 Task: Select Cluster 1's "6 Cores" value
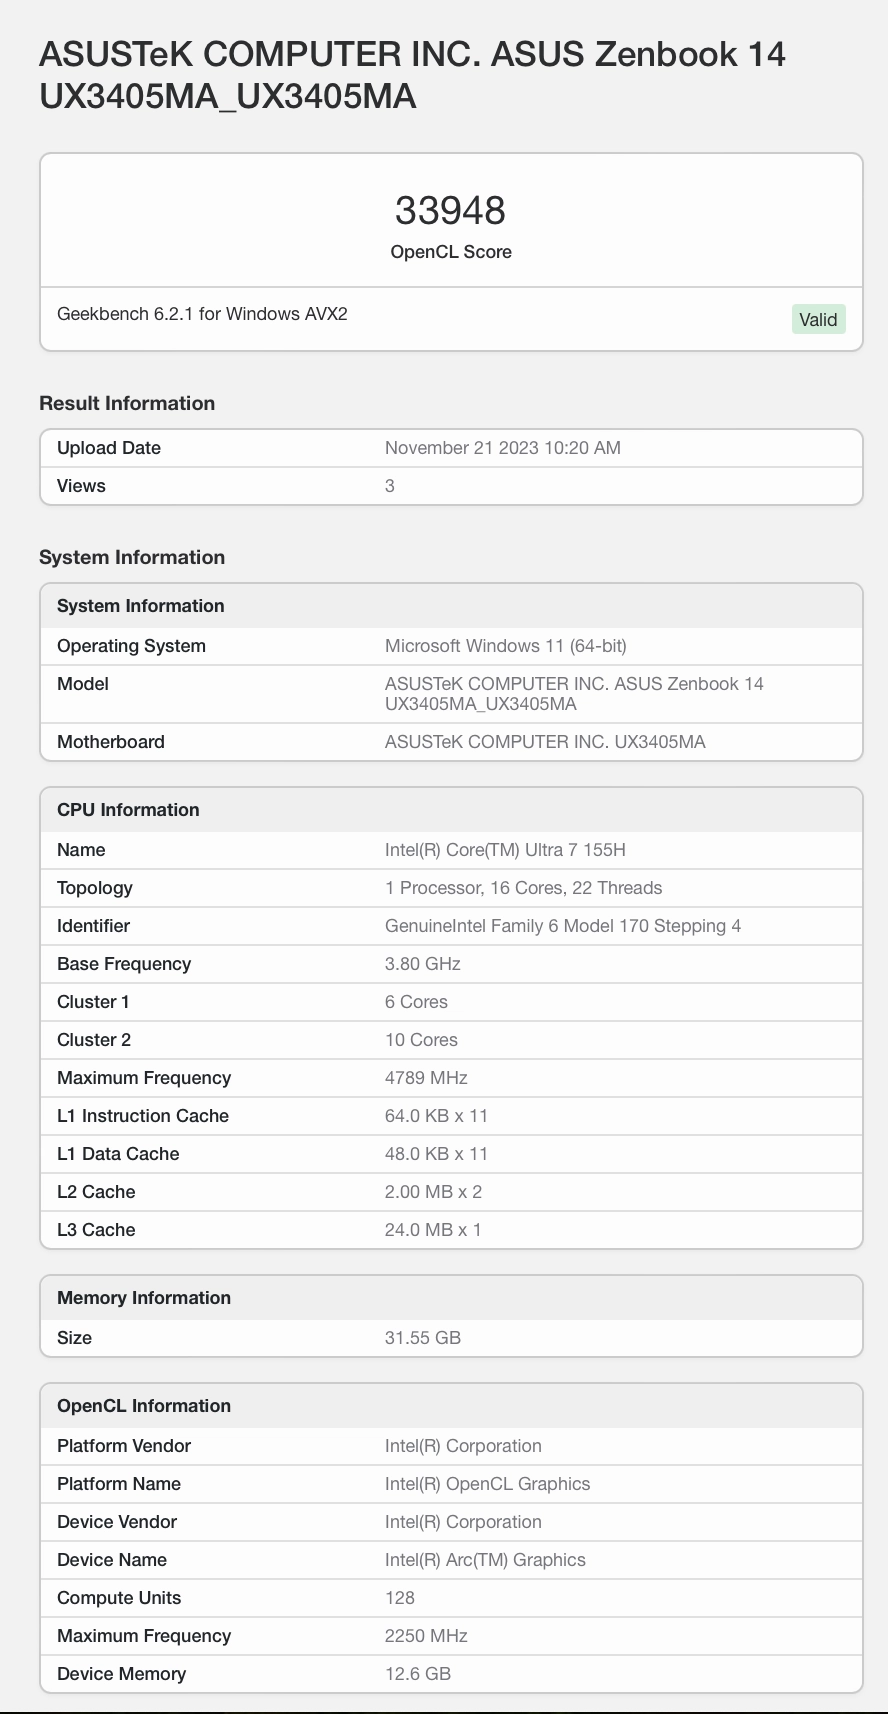tap(416, 1002)
